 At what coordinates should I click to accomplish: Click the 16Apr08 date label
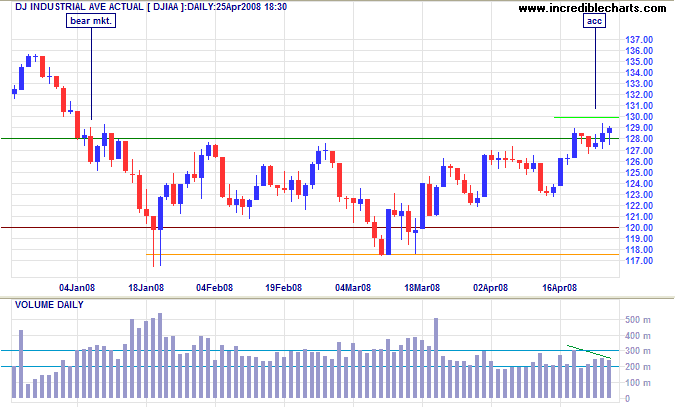click(560, 288)
